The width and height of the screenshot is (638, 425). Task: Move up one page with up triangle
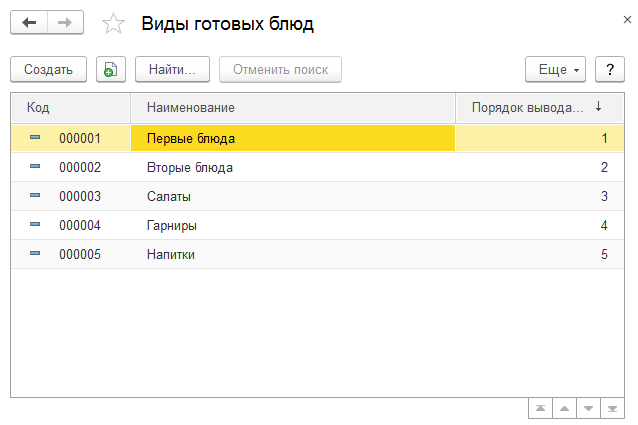coord(564,408)
